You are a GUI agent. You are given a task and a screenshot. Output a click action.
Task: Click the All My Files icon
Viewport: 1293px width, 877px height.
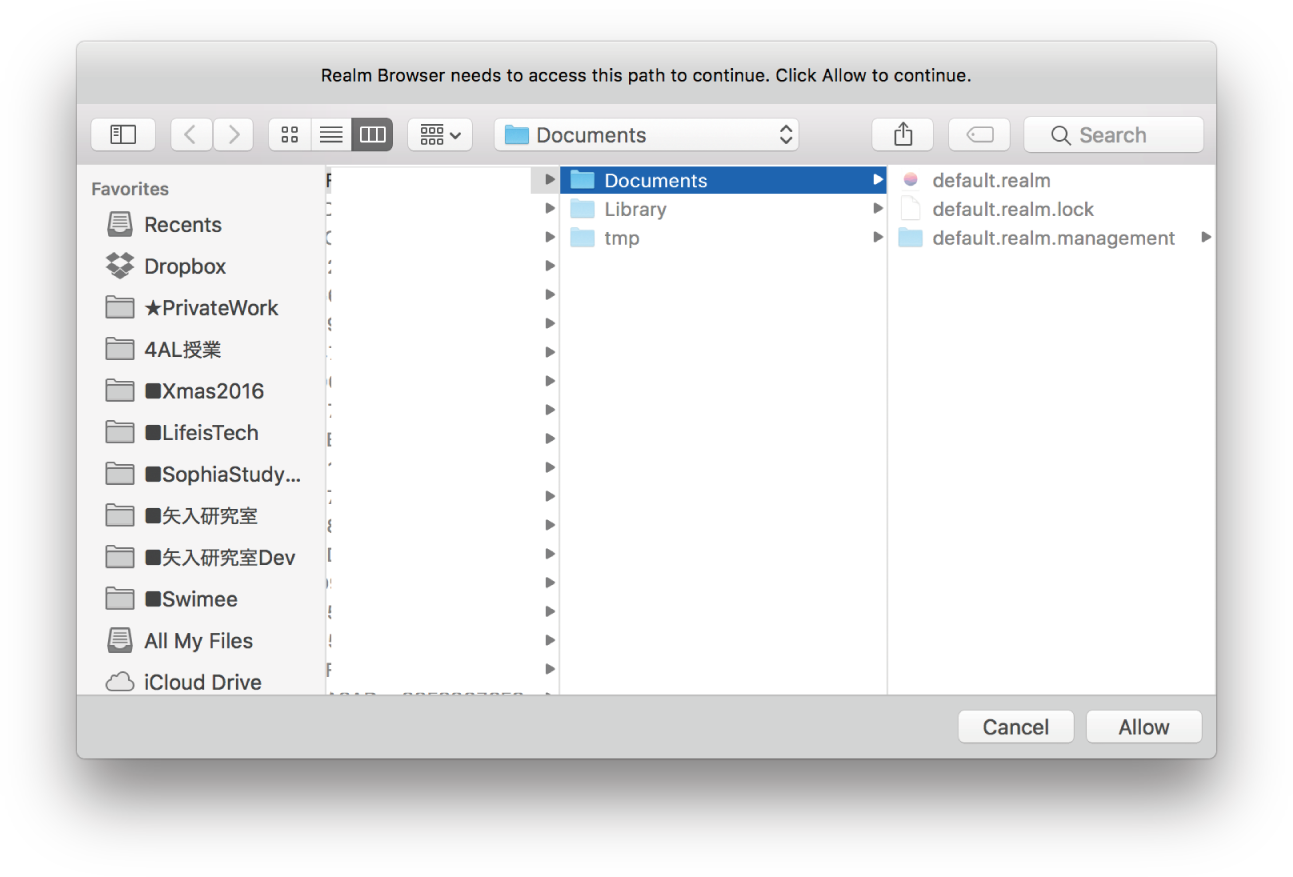click(x=120, y=640)
